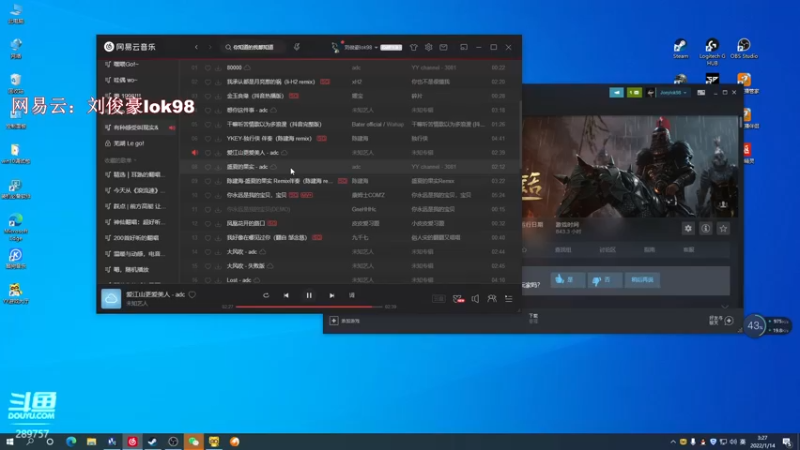Download track 10 using its download icon
800x450 pixels.
click(x=217, y=195)
